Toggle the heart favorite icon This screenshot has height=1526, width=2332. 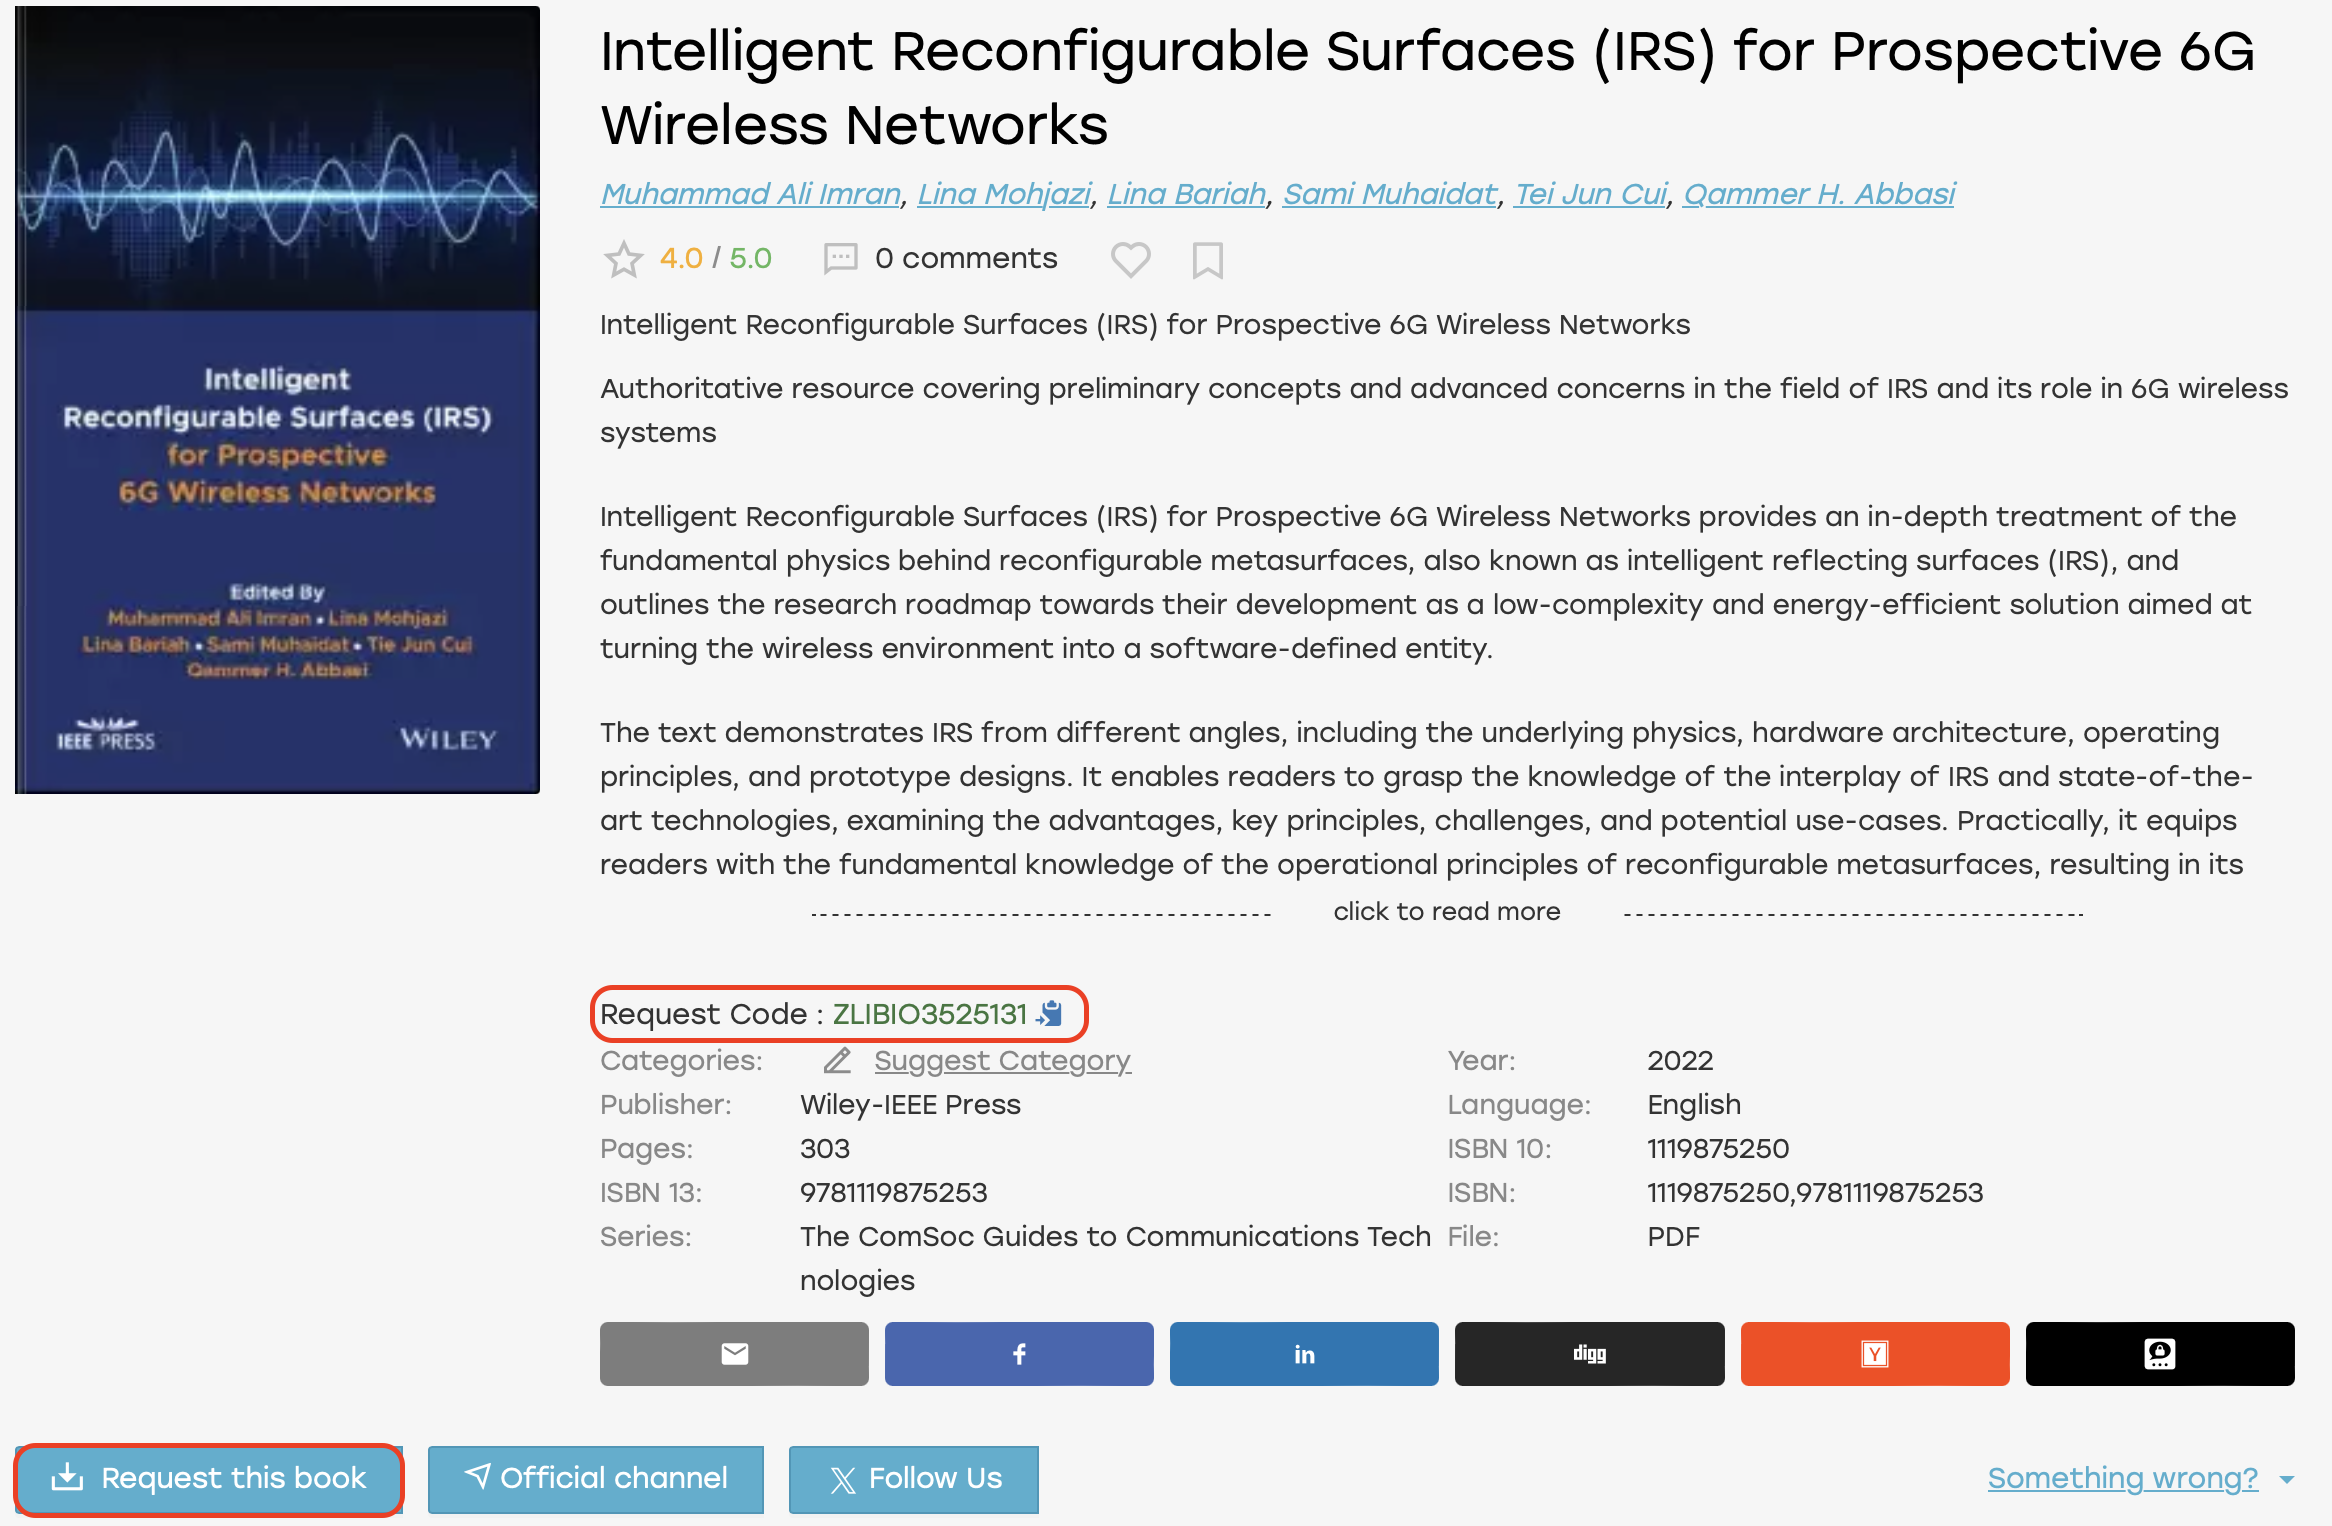coord(1130,259)
